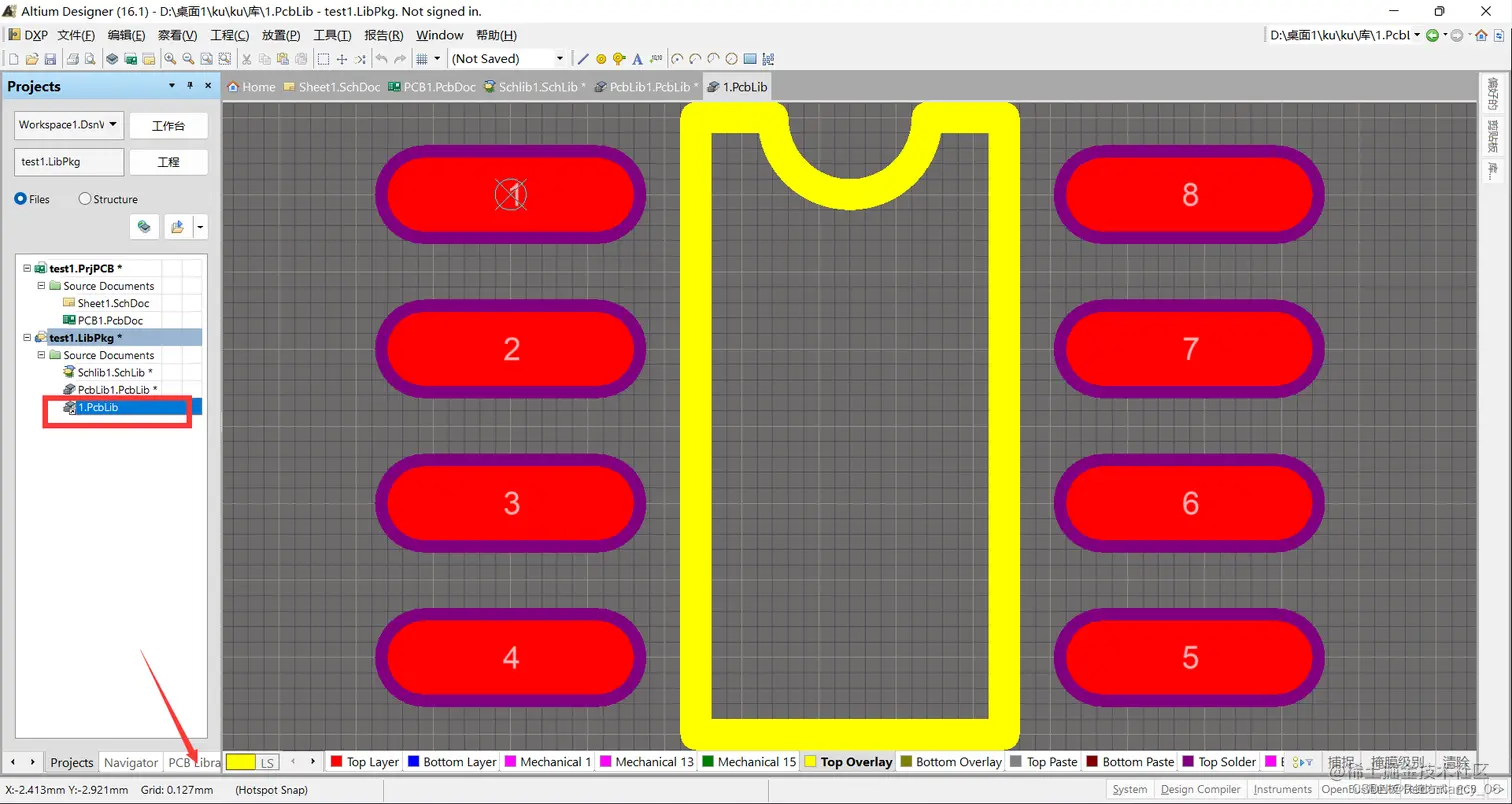Collapse the test1.LibPkg project node
This screenshot has width=1512, height=804.
pyautogui.click(x=27, y=338)
